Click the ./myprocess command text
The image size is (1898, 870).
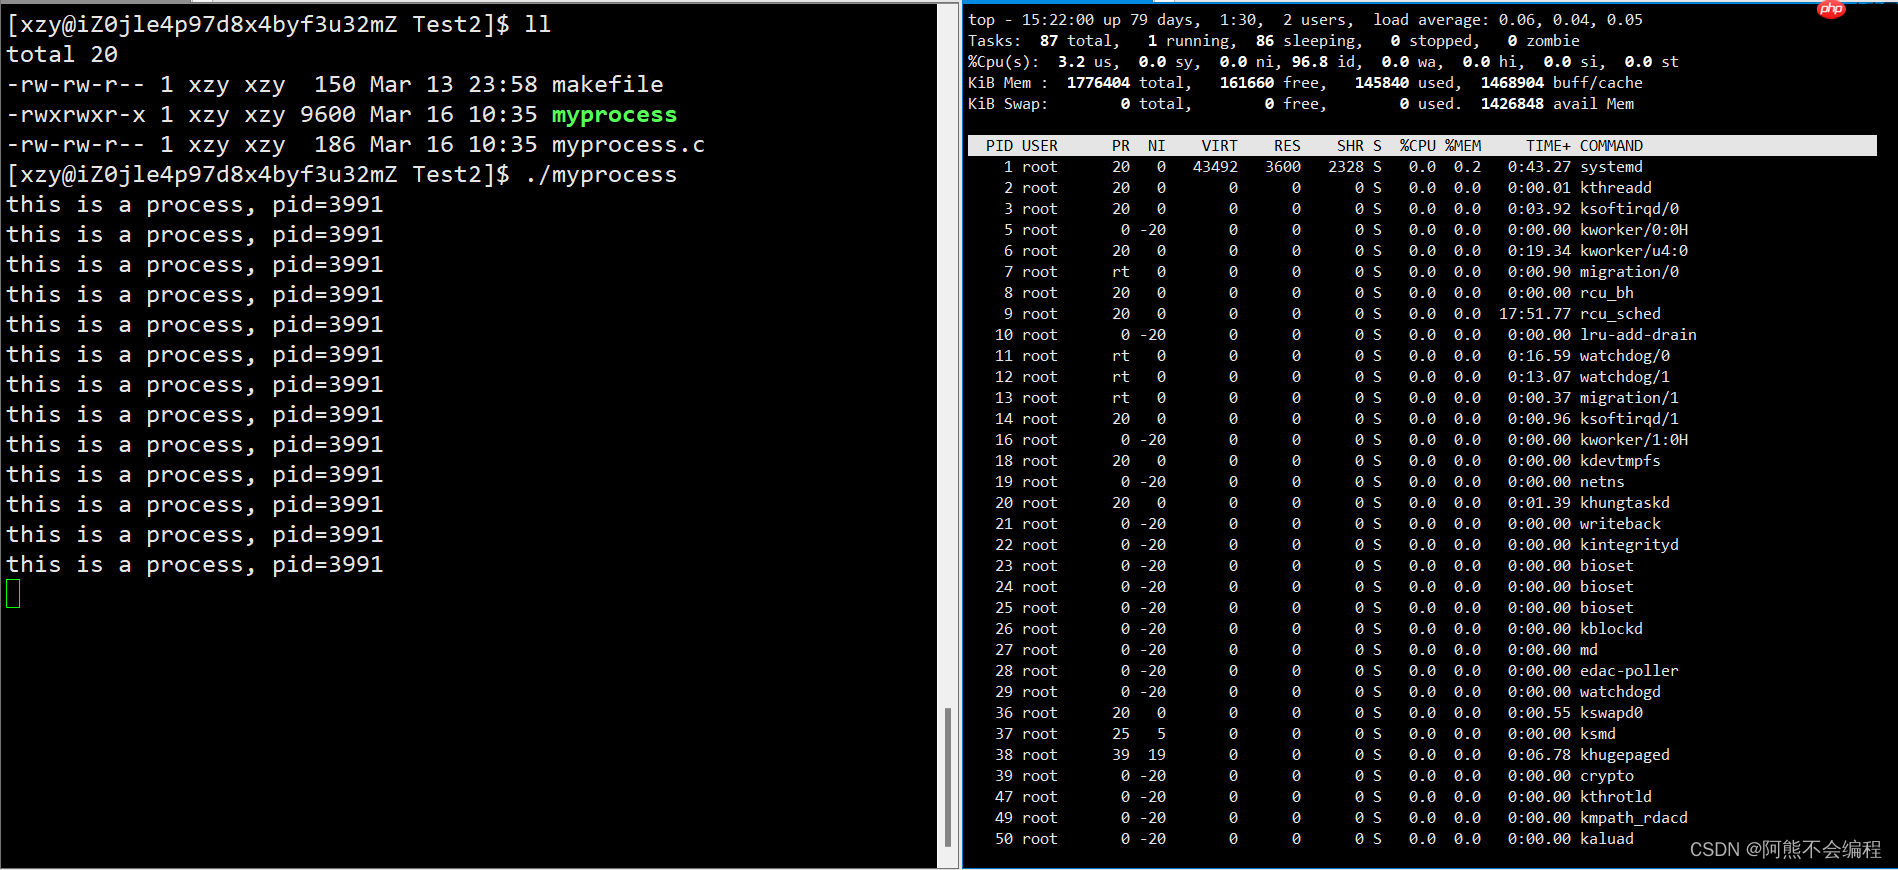coord(601,175)
